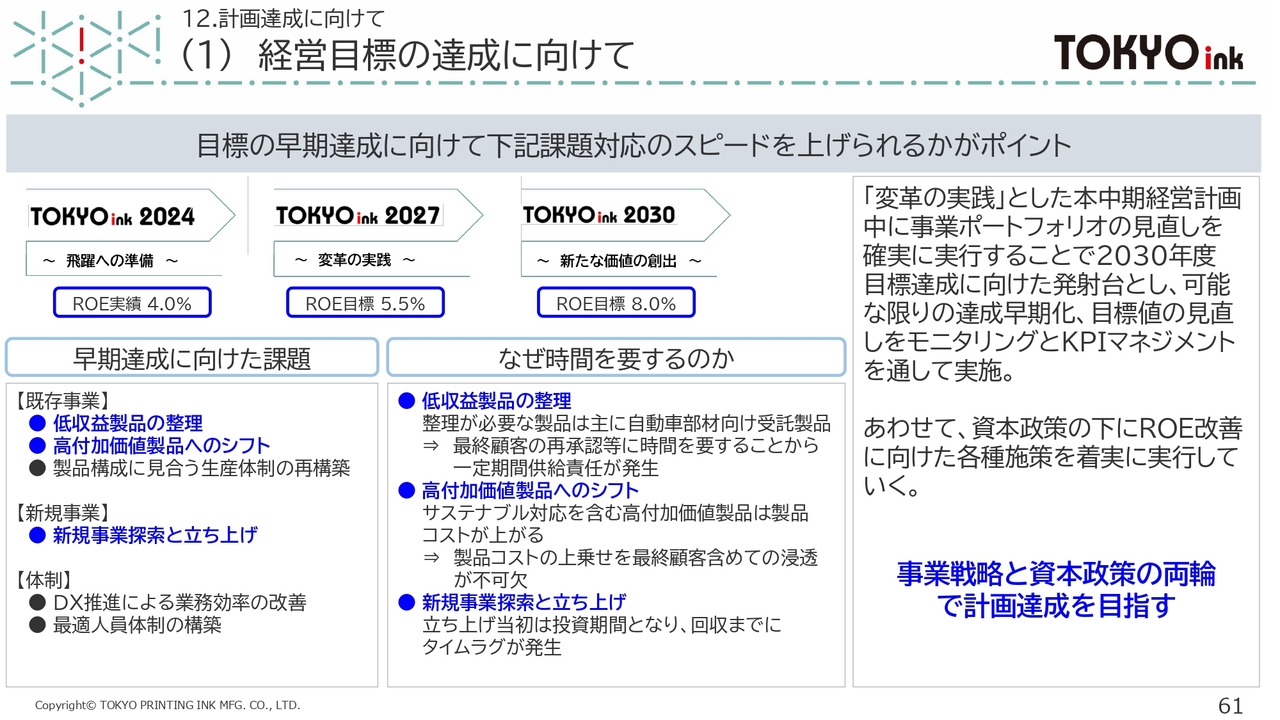Click the section label '12.計画達成に向けて'
Viewport: 1280px width, 720px height.
click(285, 17)
